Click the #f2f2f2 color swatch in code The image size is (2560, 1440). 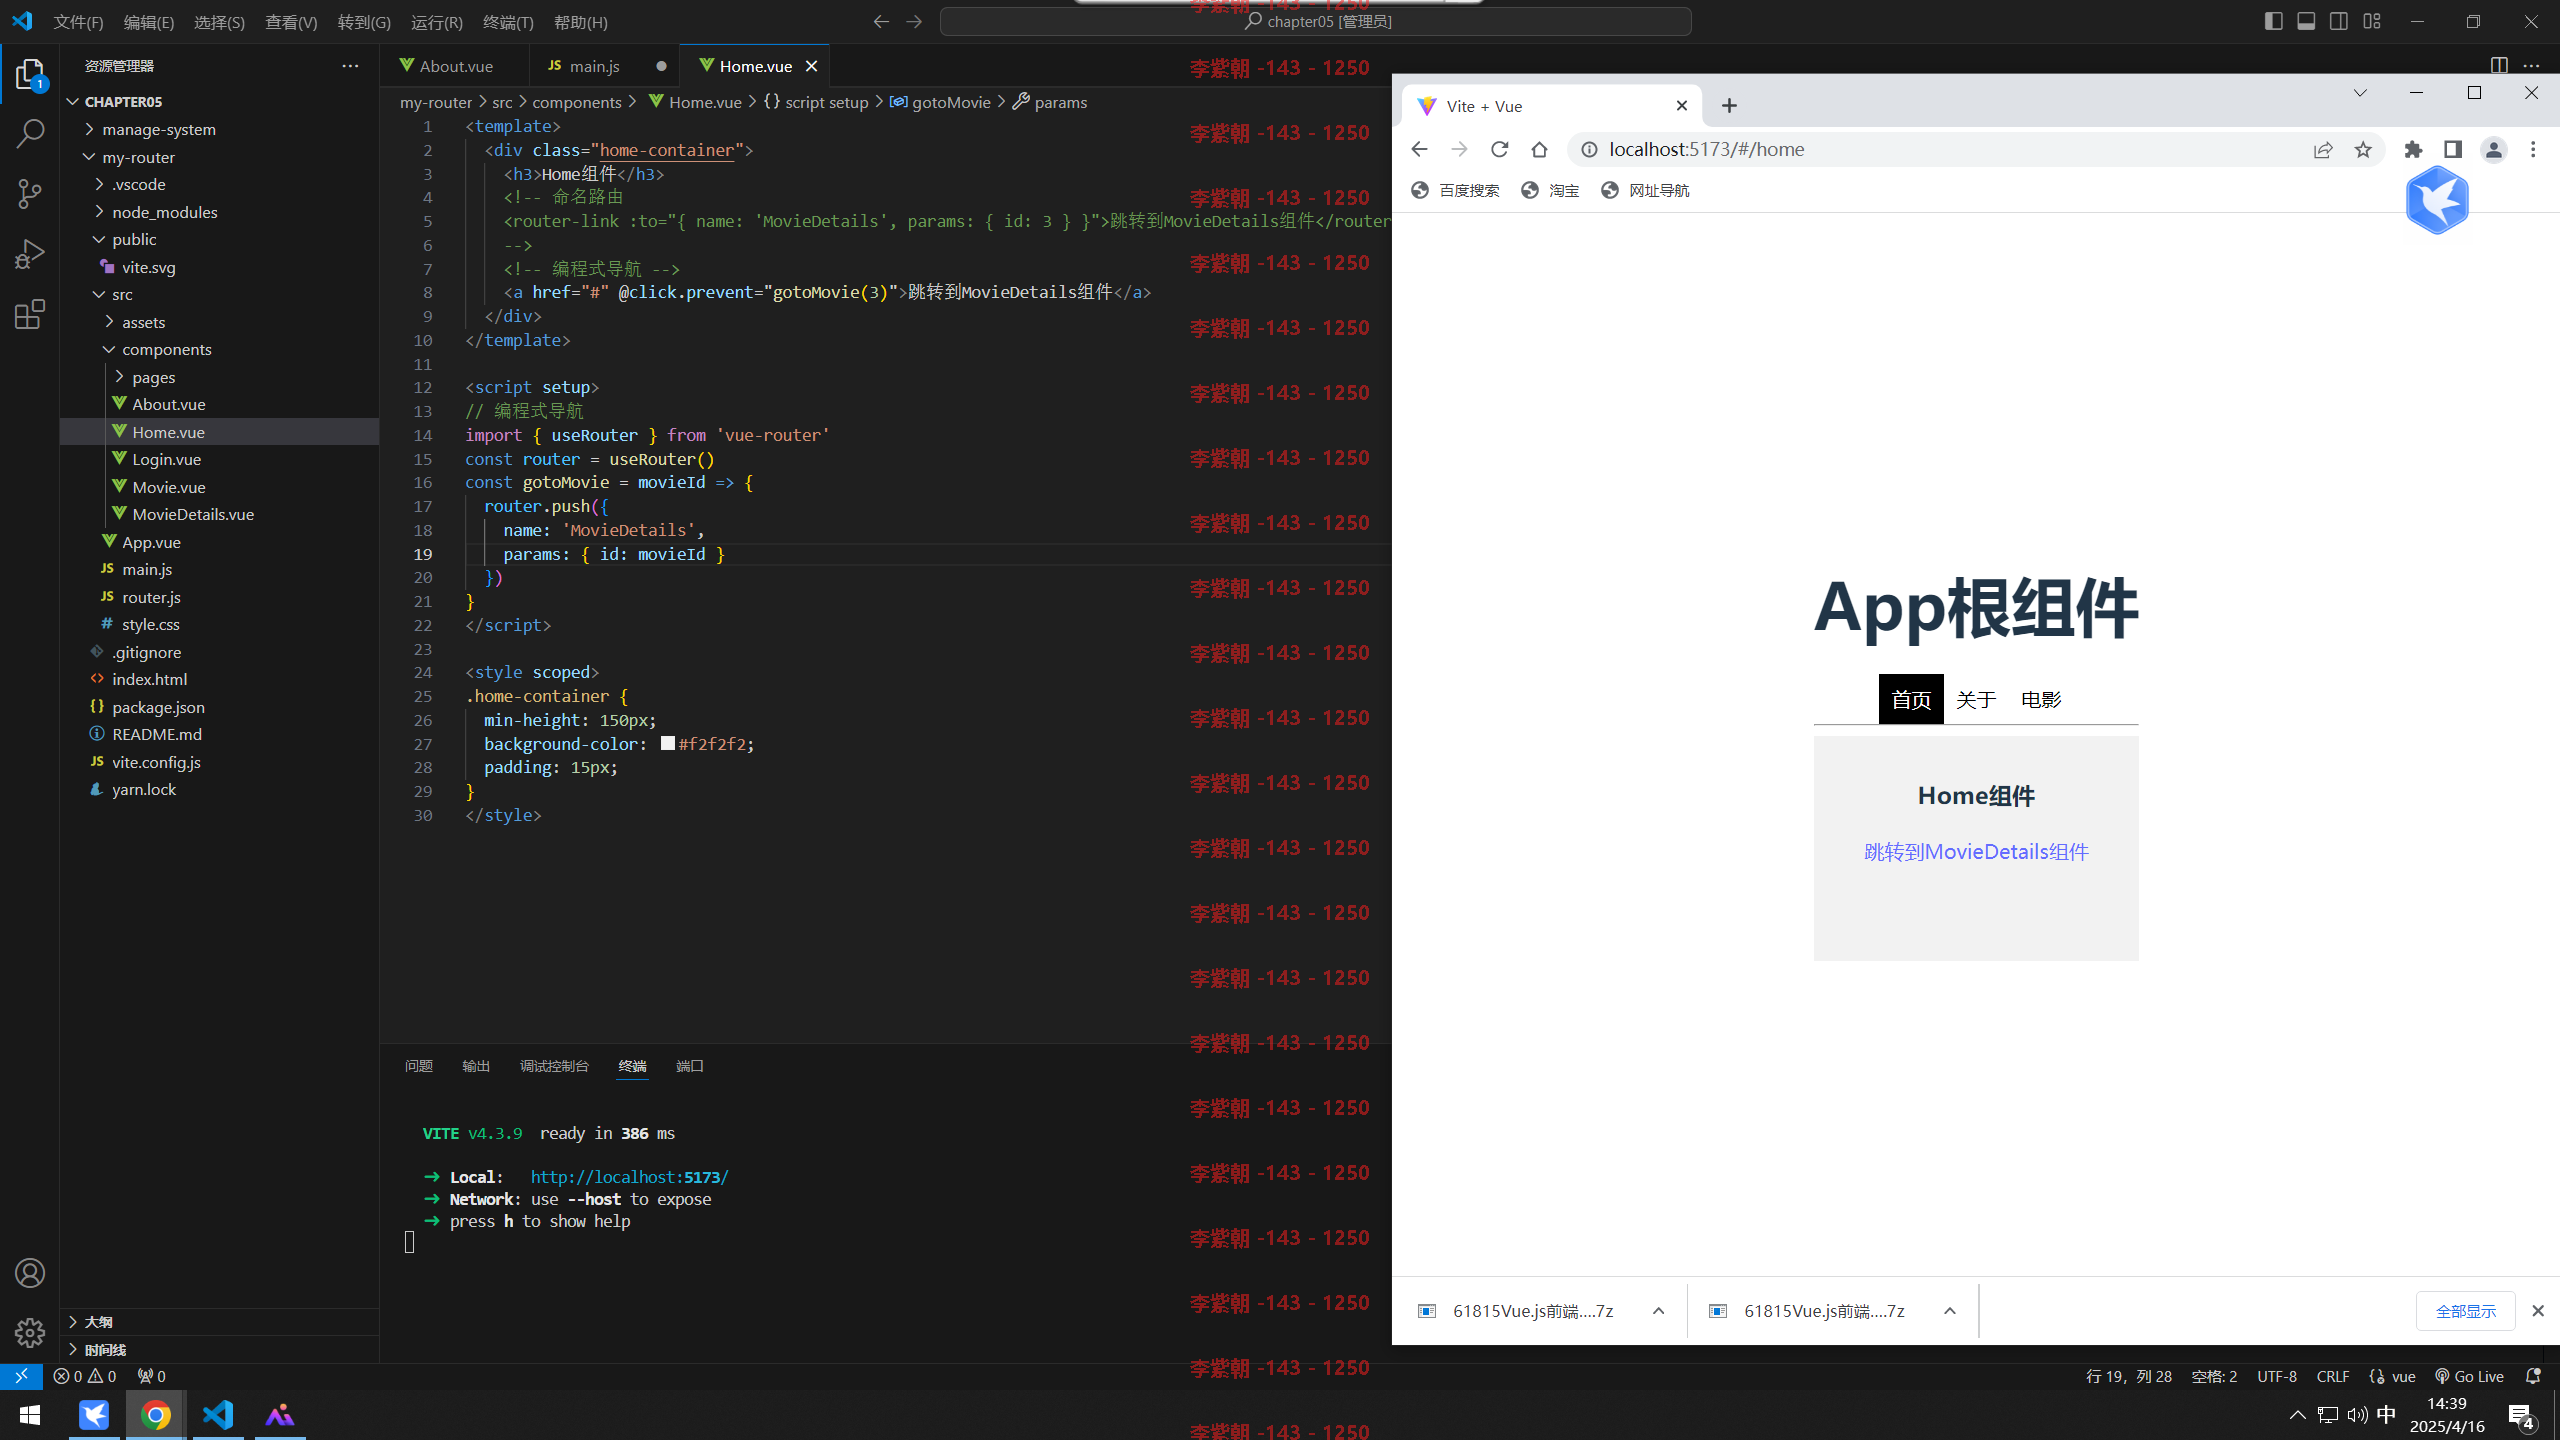[668, 743]
